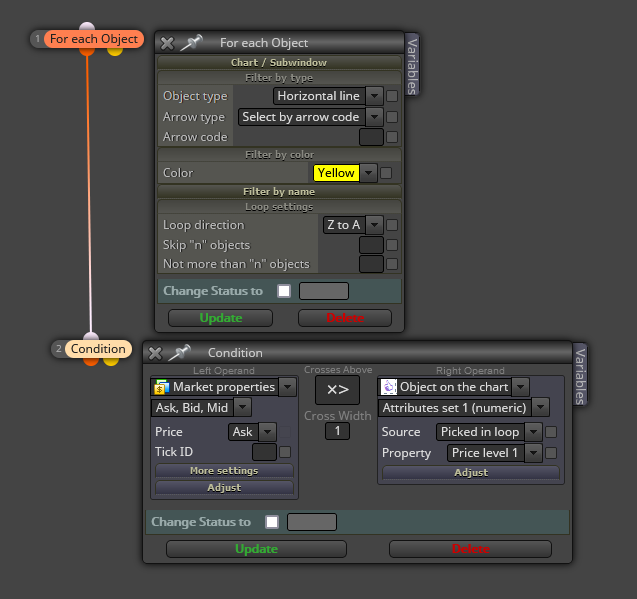Click Adjust under Right Operand
This screenshot has width=637, height=599.
click(471, 473)
